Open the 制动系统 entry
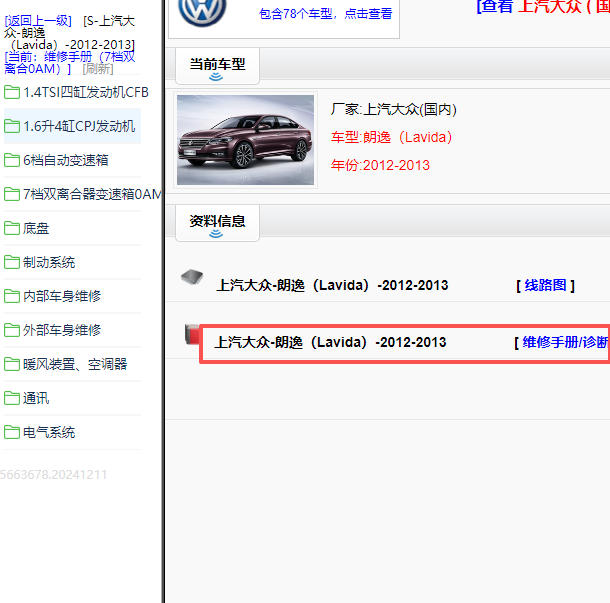The image size is (610, 603). click(49, 262)
